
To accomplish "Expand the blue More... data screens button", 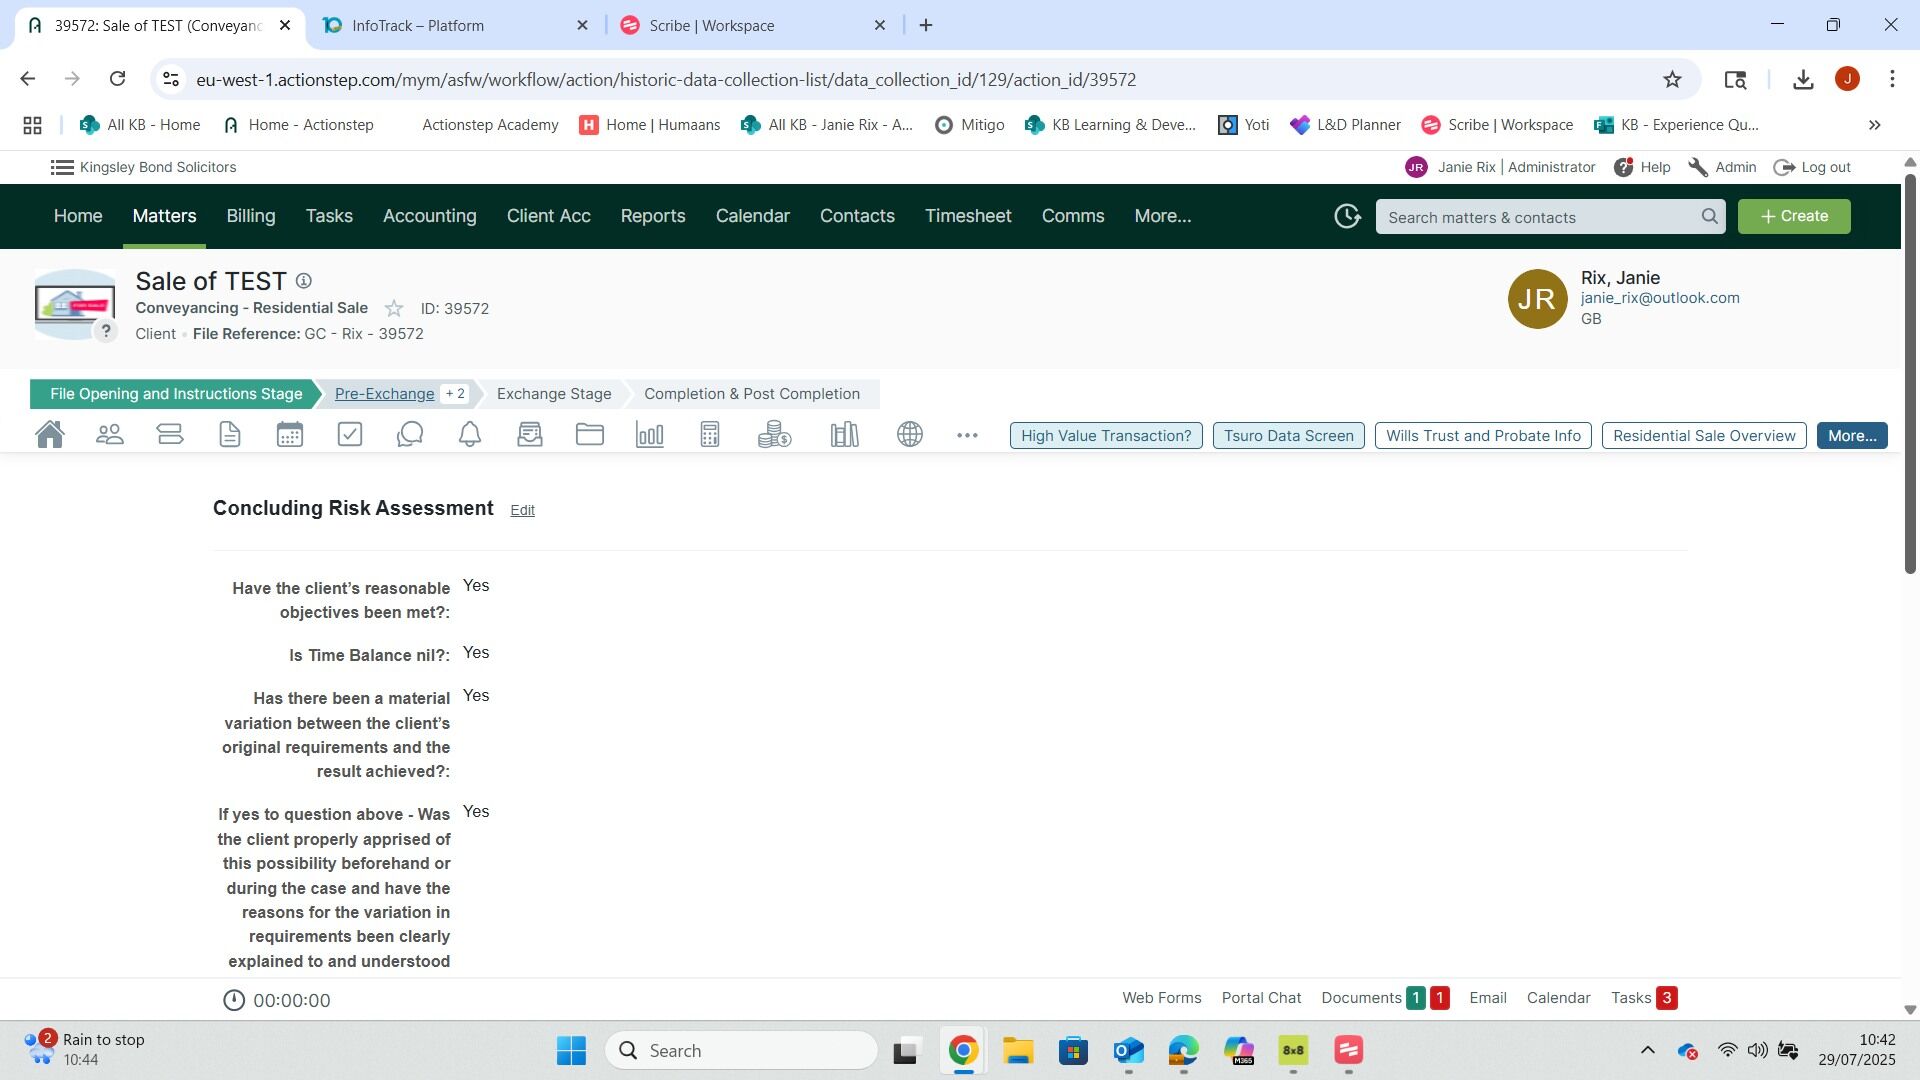I will (x=1851, y=436).
